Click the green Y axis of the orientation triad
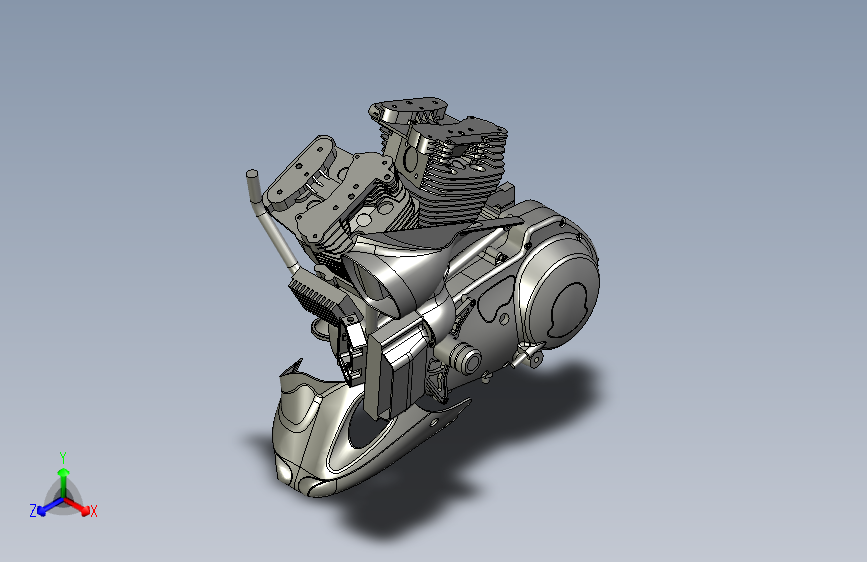Screen dimensions: 867x562 click(x=64, y=482)
